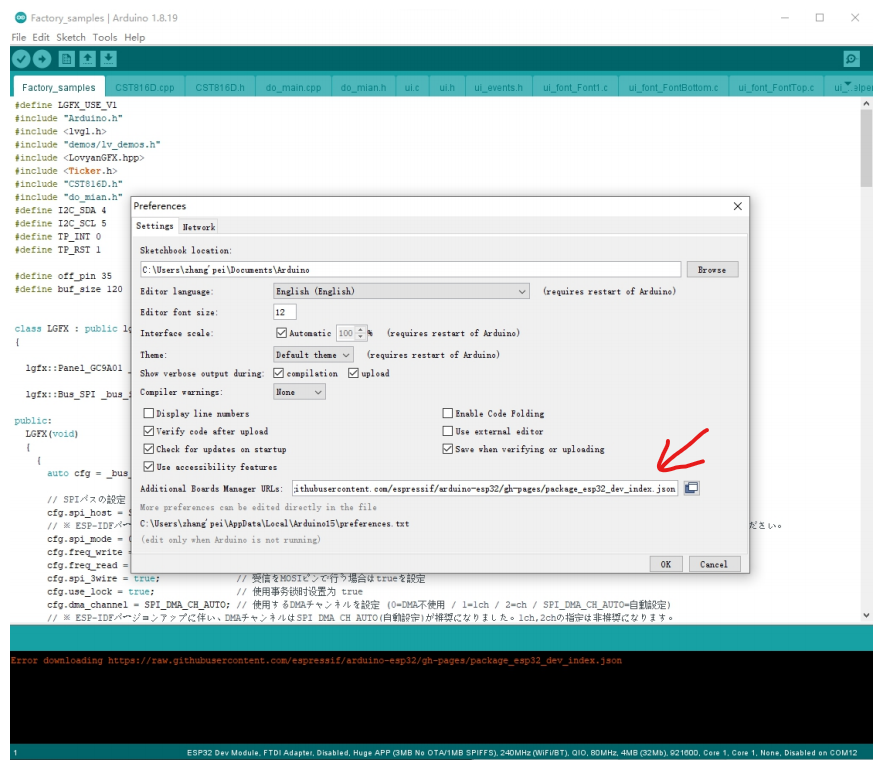This screenshot has height=769, width=880.
Task: Toggle Save when verifying or uploading
Action: coord(447,449)
